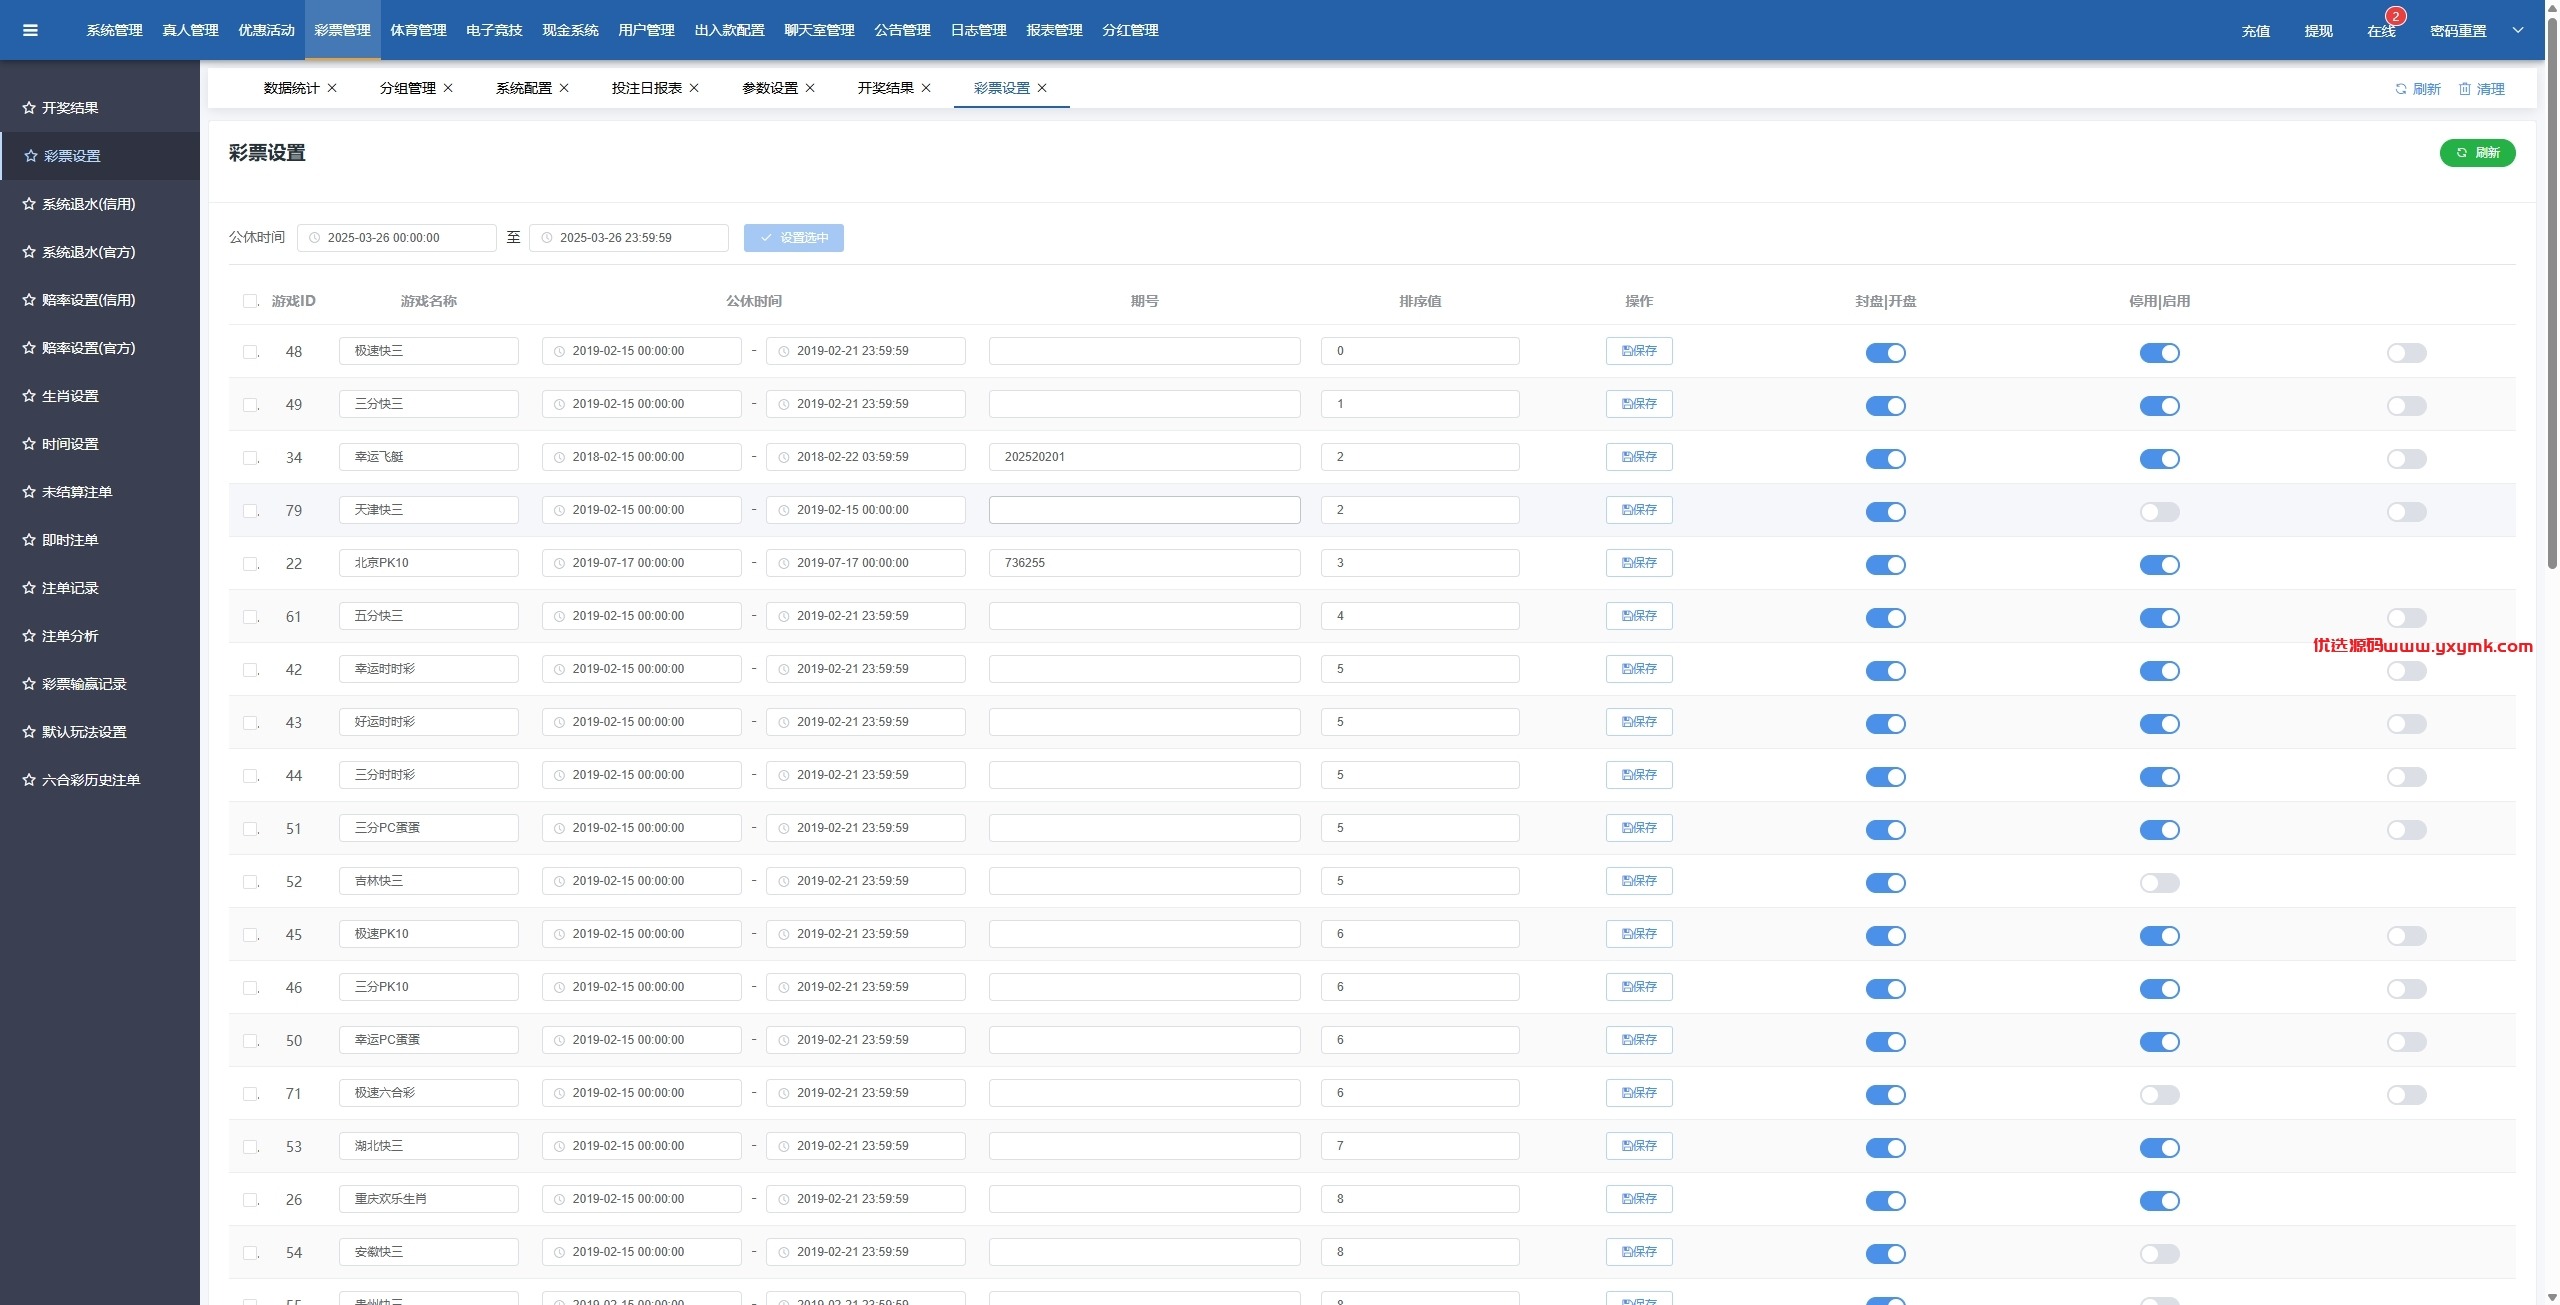Image resolution: width=2560 pixels, height=1305 pixels.
Task: Tick the select-all checkbox beside 游戏ID
Action: 250,301
